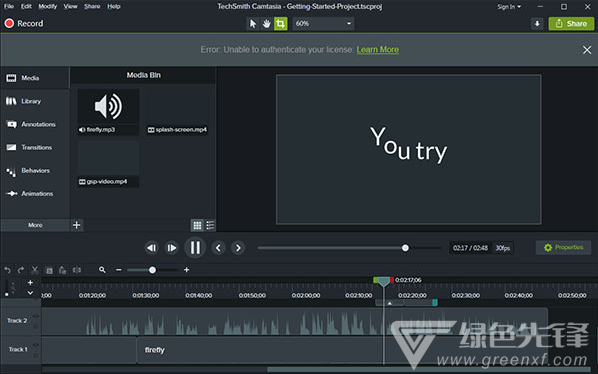The width and height of the screenshot is (598, 374).
Task: Click the plus import media button
Action: [77, 225]
